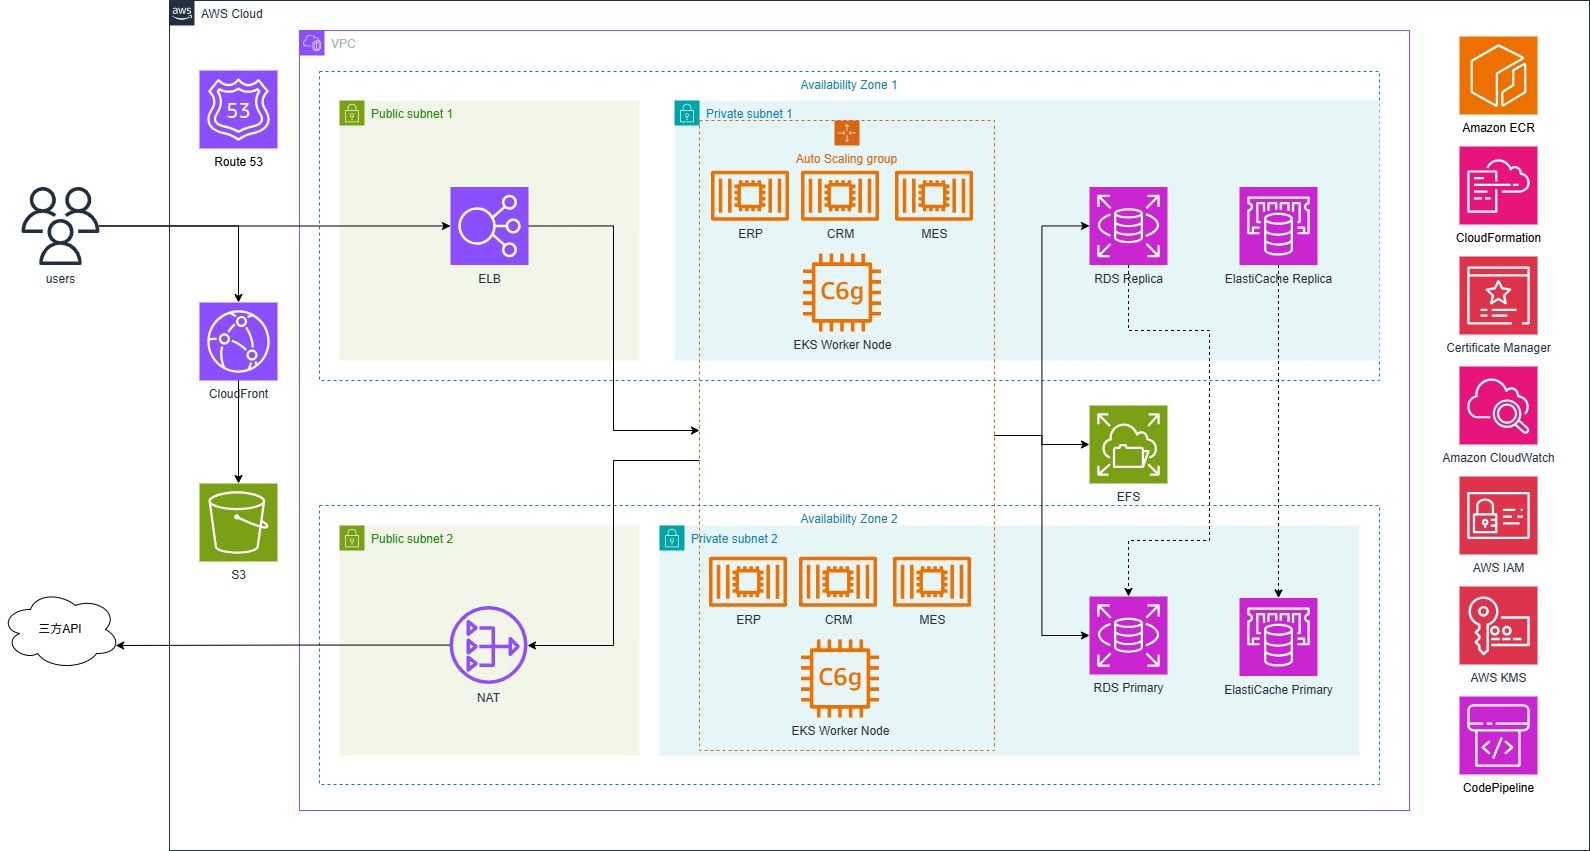Select the ElastiCache Replica icon
Screen dimensions: 1590x851
(x=1278, y=226)
